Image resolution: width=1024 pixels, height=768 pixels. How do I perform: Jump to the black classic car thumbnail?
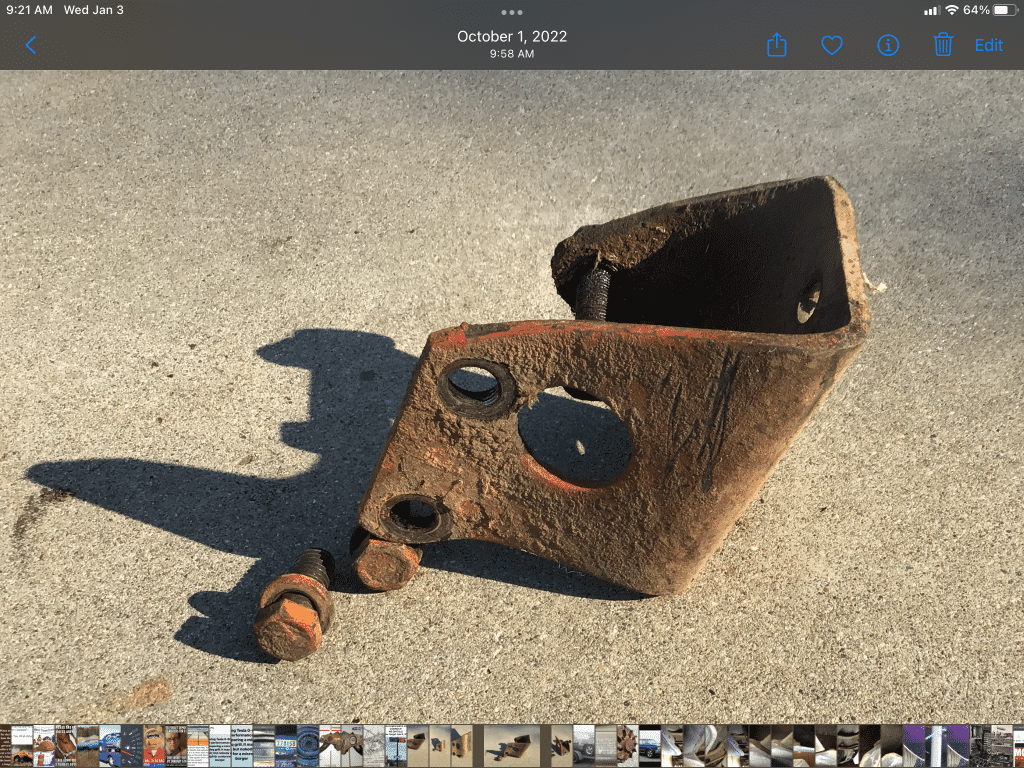649,746
